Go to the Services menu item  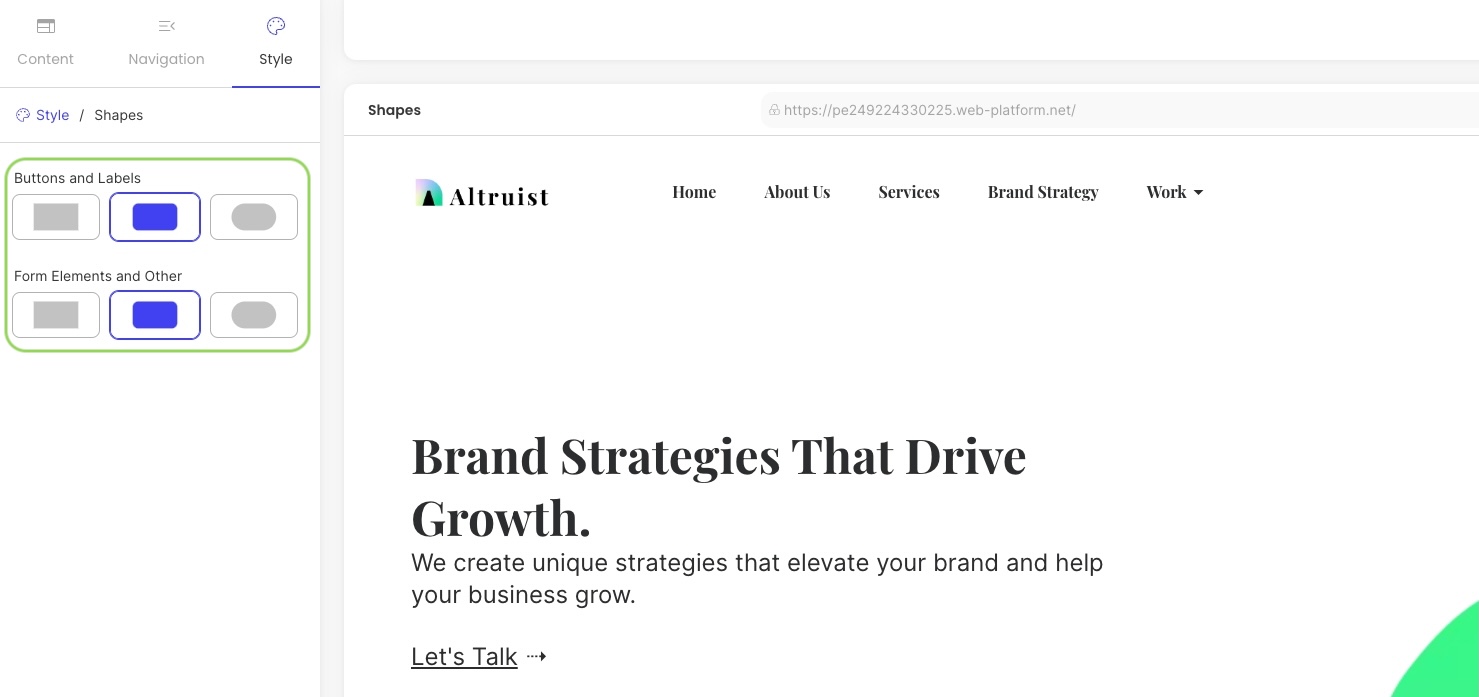point(909,192)
